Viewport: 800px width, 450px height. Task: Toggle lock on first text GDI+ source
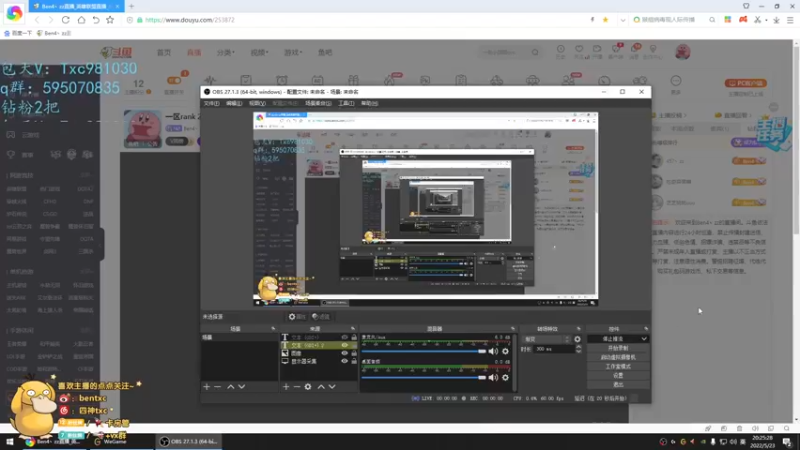point(354,337)
